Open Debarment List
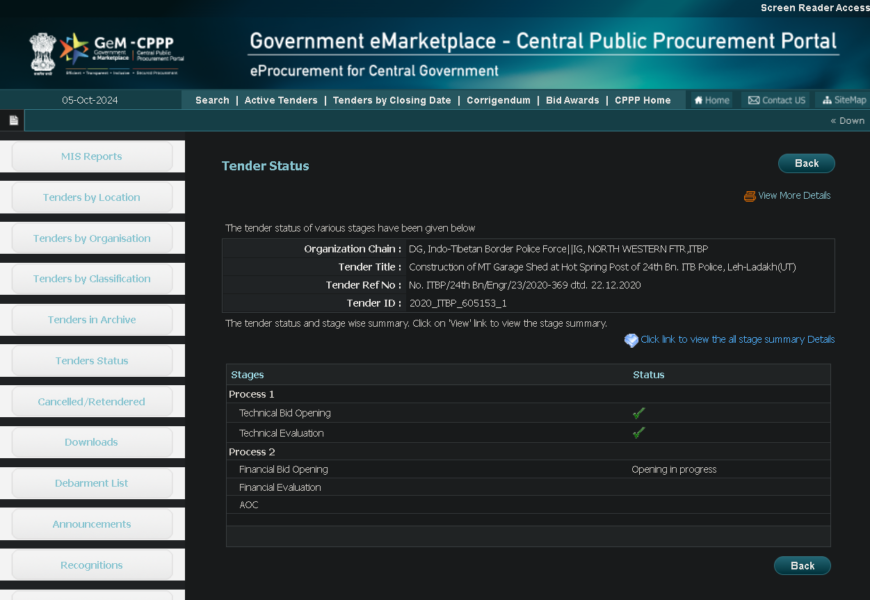Screen dimensions: 870x600 click(x=92, y=483)
